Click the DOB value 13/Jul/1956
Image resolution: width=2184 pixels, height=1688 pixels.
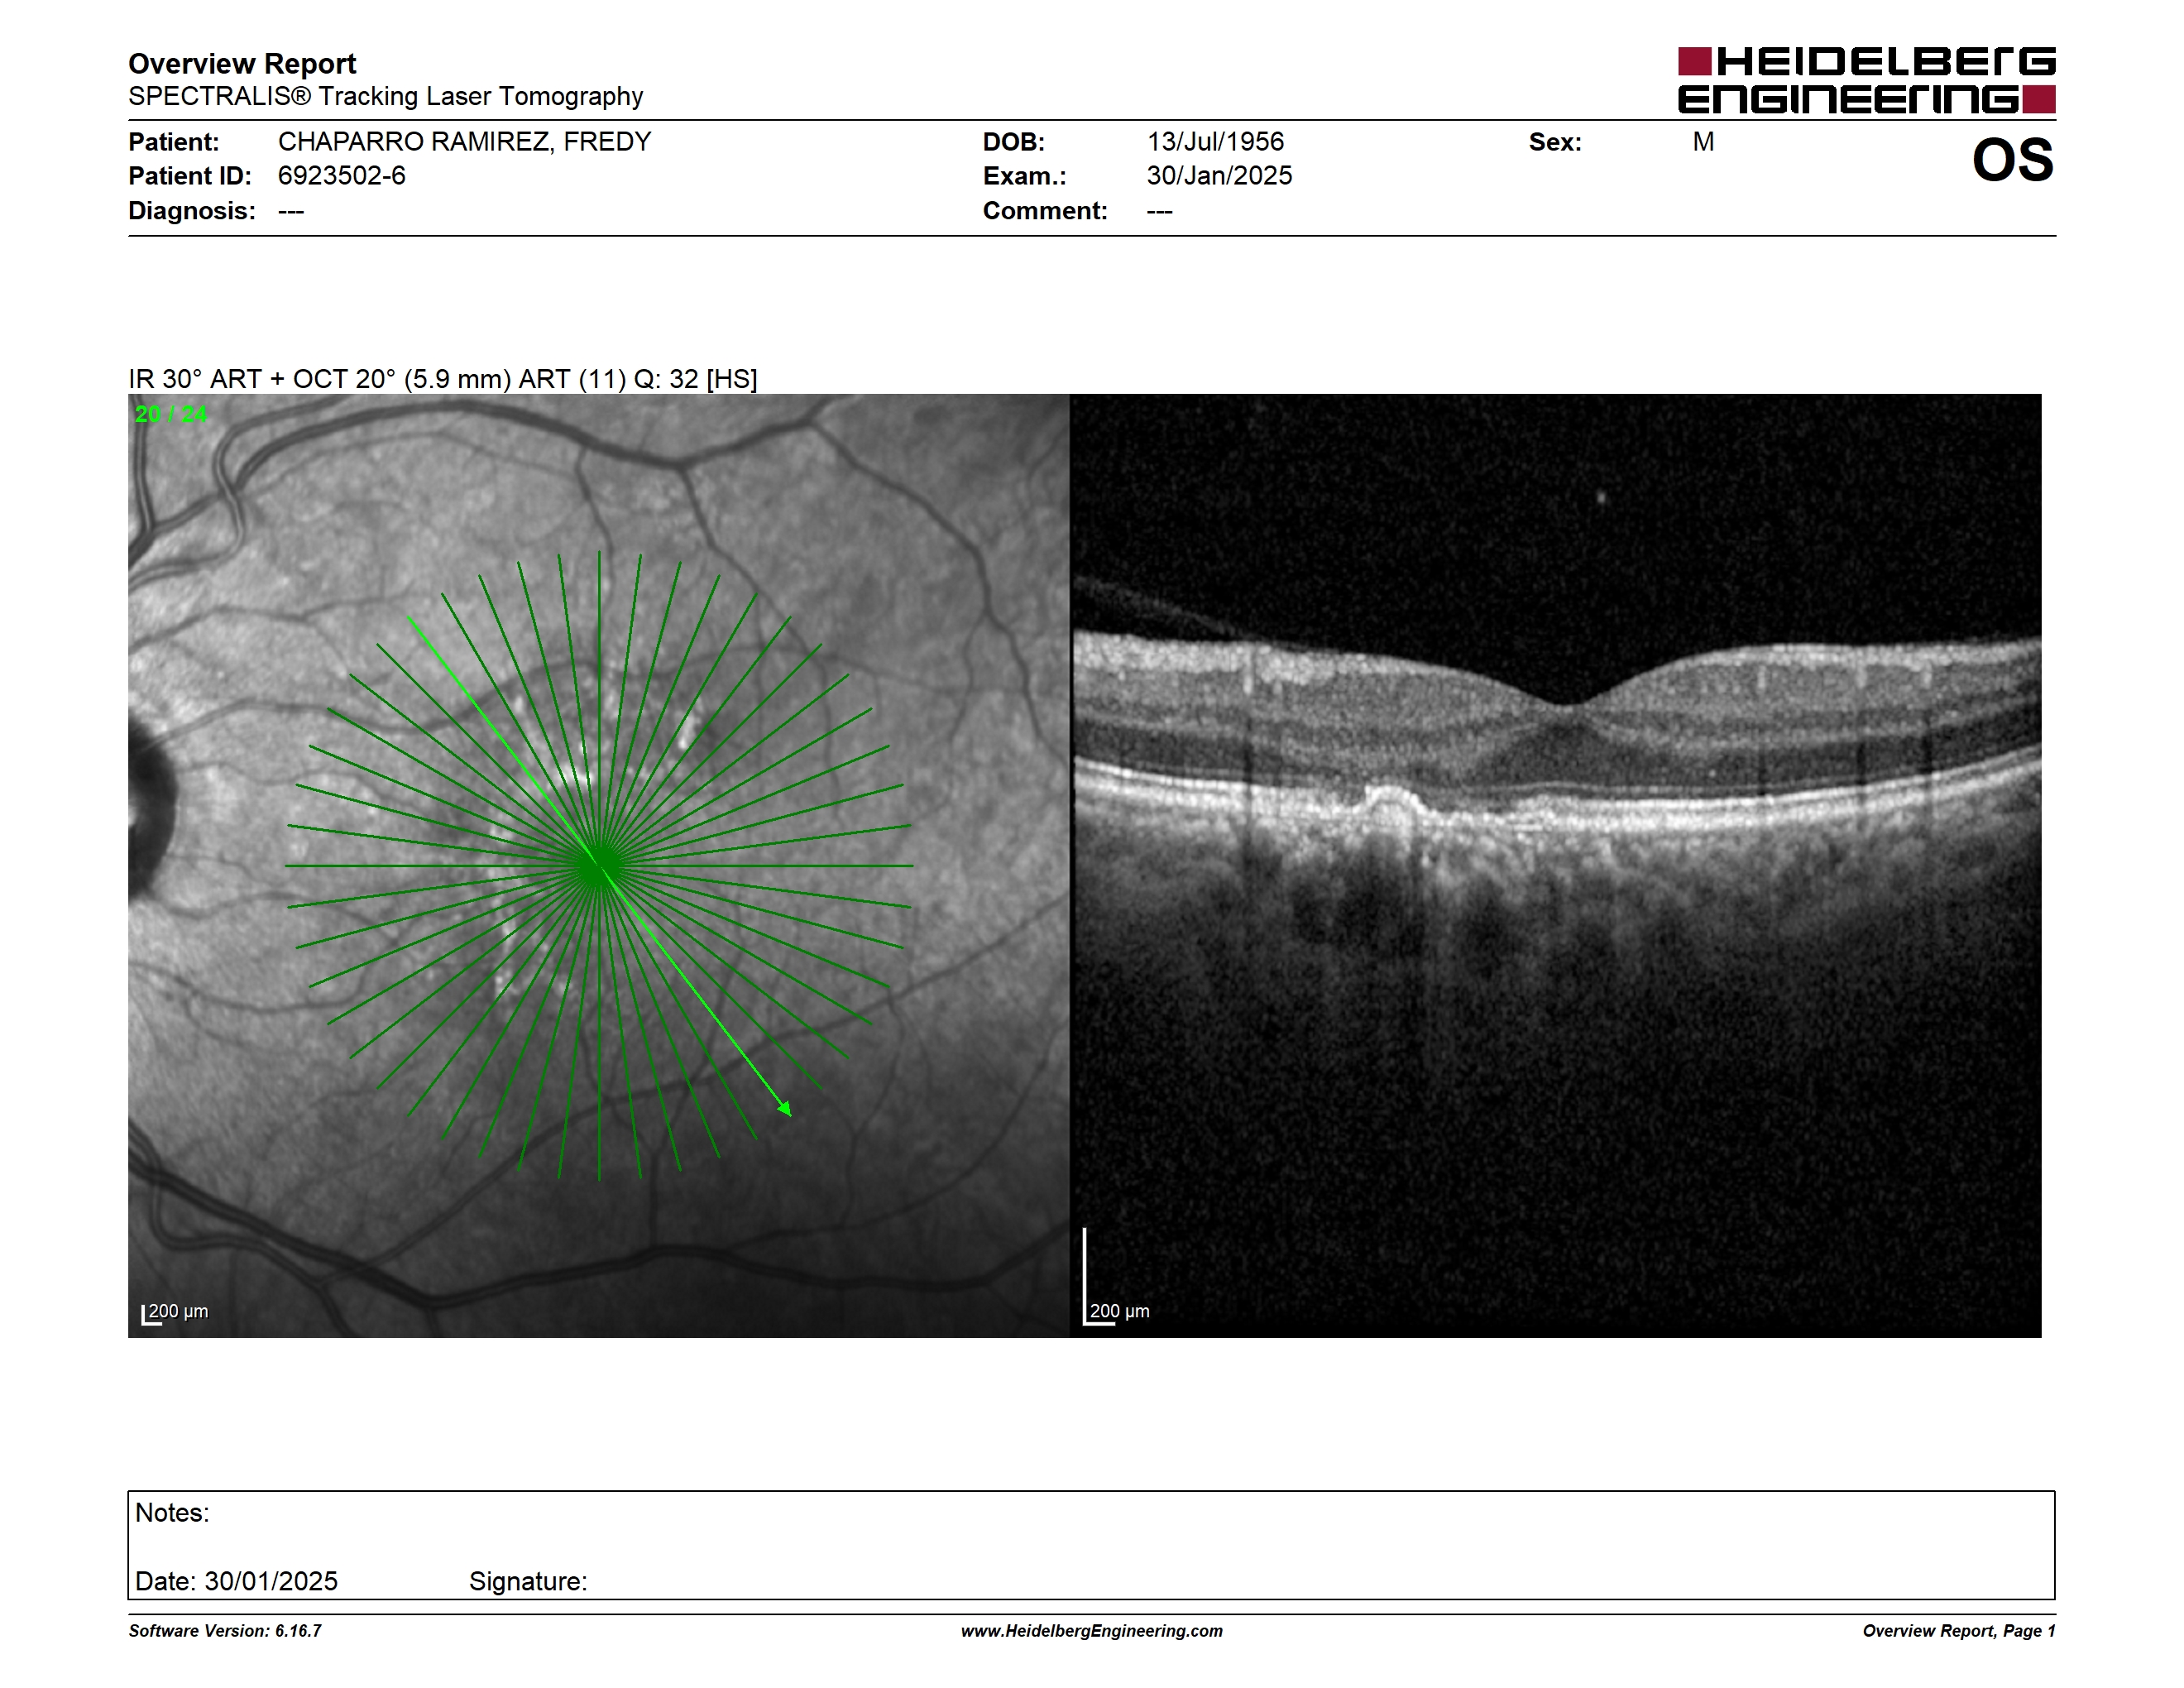[x=1215, y=142]
